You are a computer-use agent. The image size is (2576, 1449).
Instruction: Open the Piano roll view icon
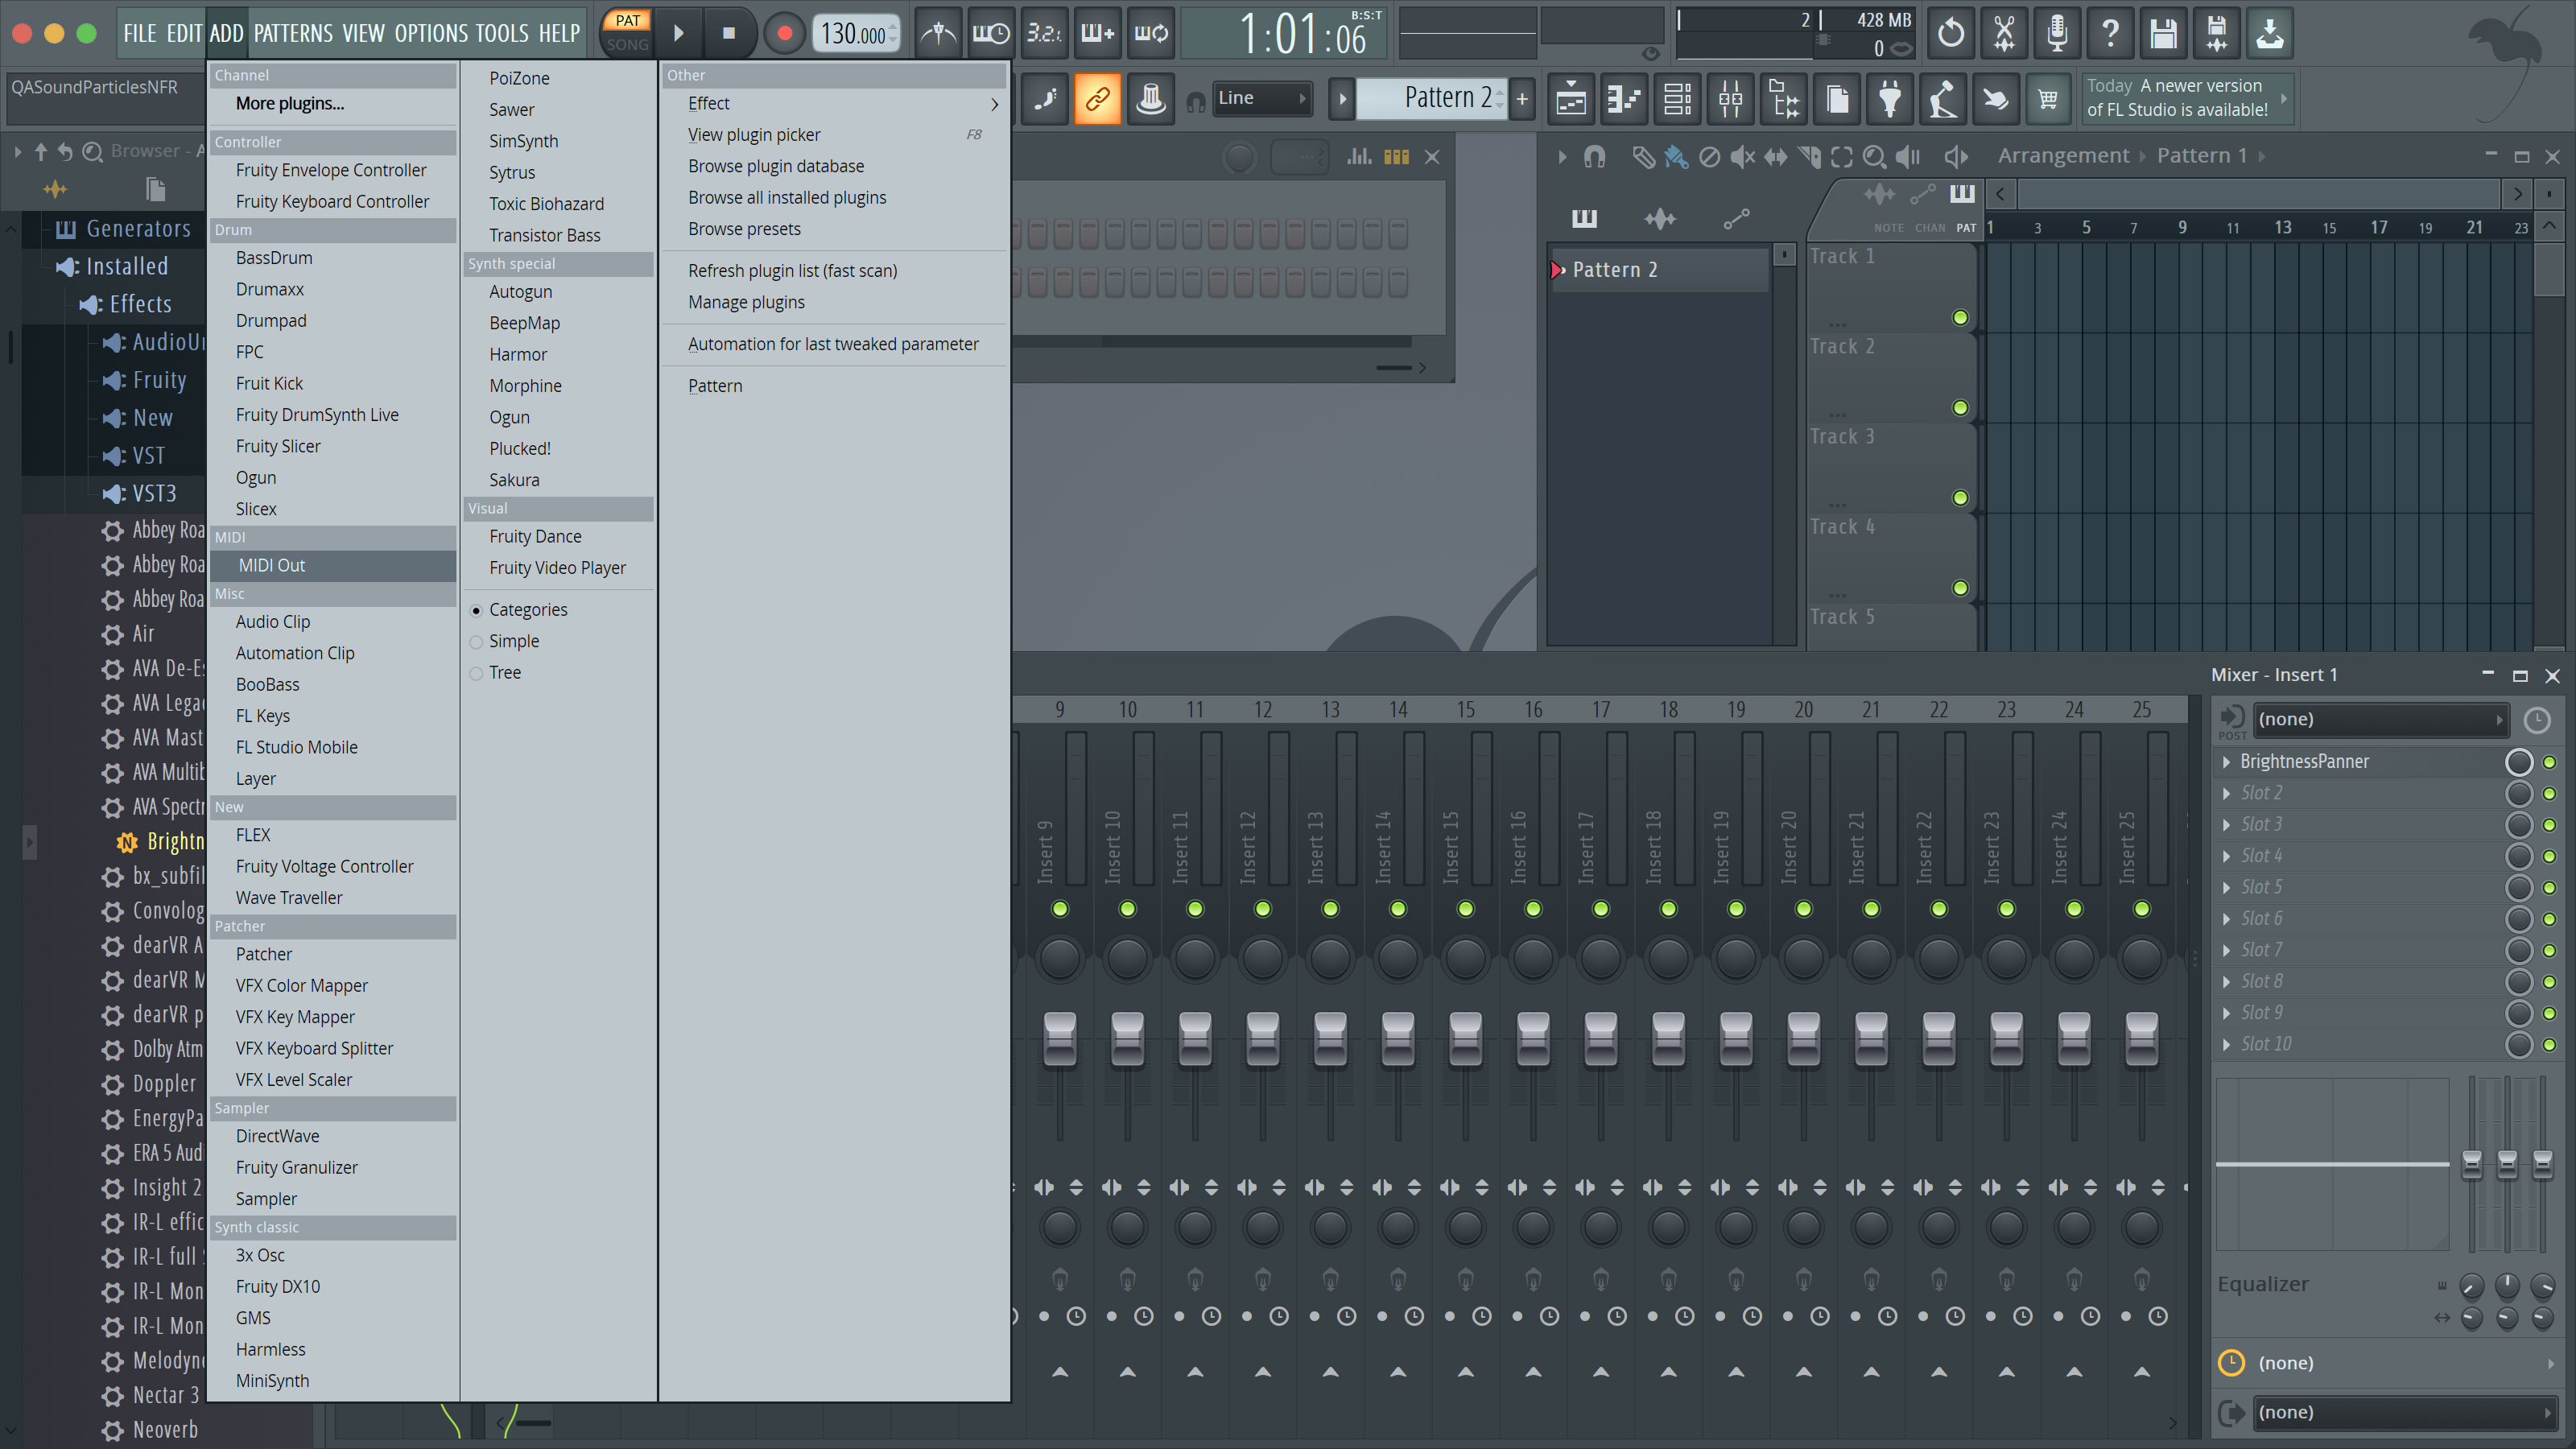coord(1624,99)
